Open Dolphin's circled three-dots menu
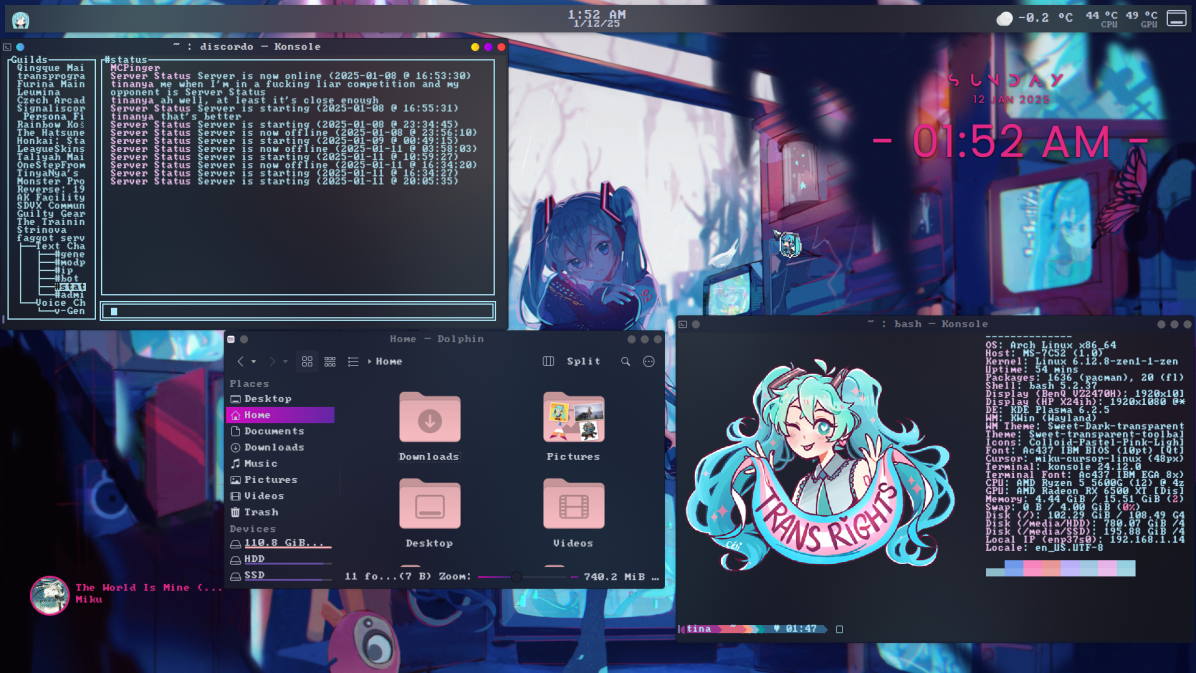The image size is (1196, 673). (649, 362)
